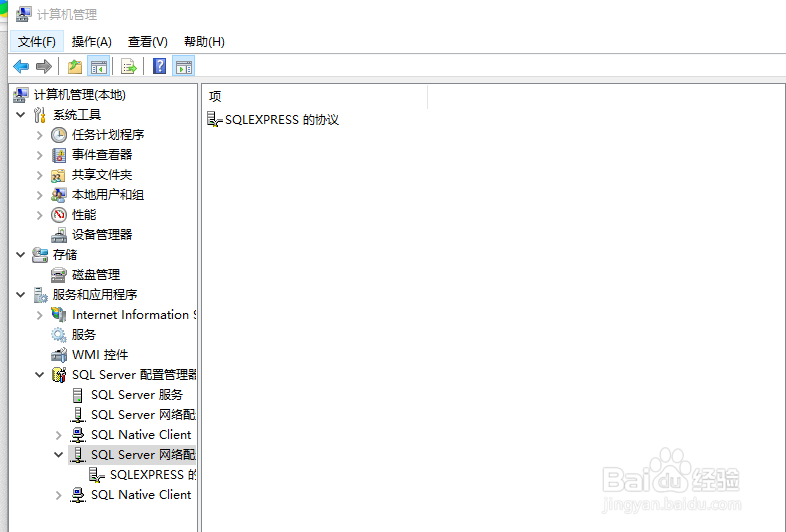Image resolution: width=786 pixels, height=532 pixels.
Task: Click the 事件查看器 icon
Action: pos(59,155)
